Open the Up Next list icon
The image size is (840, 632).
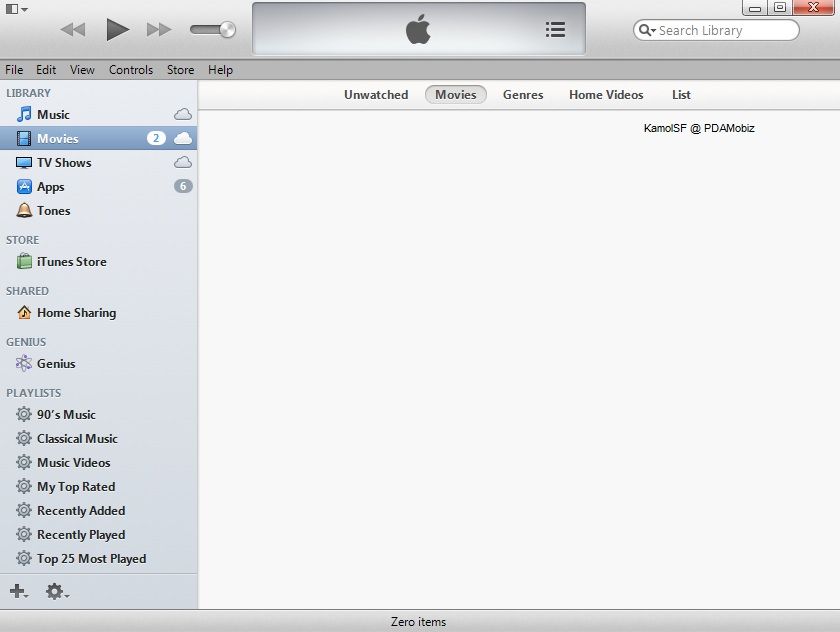tap(556, 29)
